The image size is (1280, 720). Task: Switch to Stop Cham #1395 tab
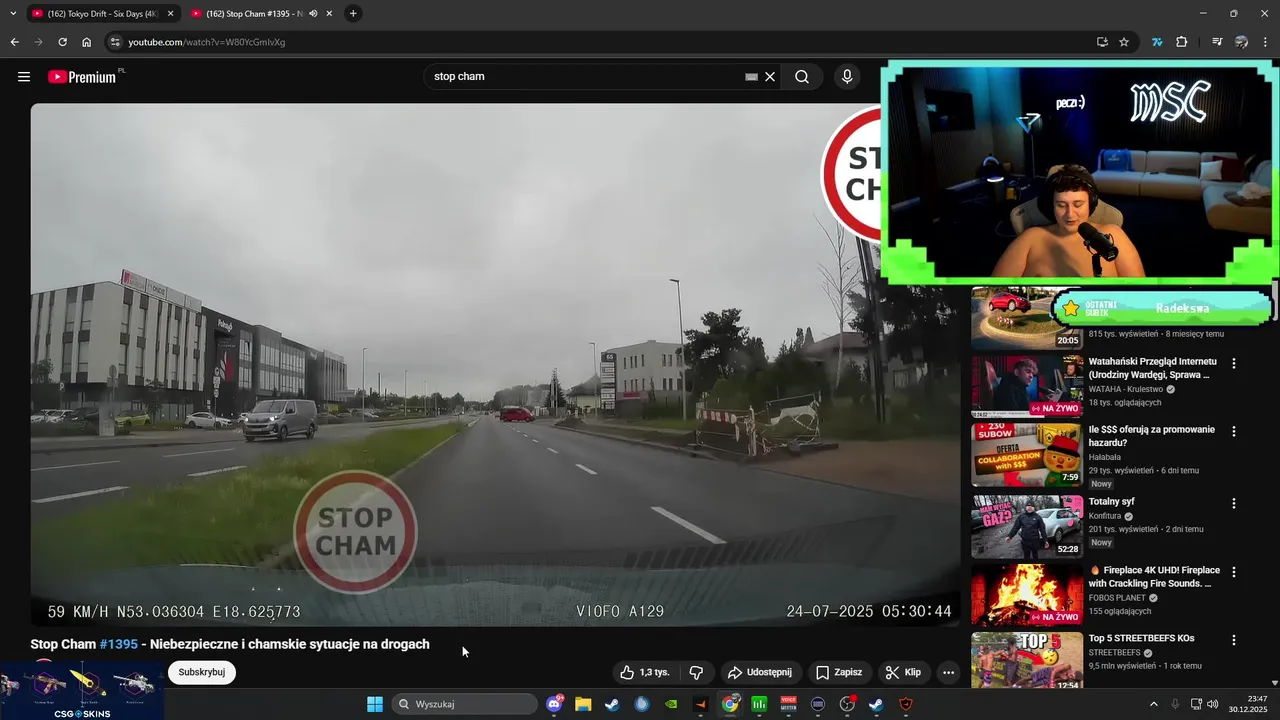(x=254, y=14)
